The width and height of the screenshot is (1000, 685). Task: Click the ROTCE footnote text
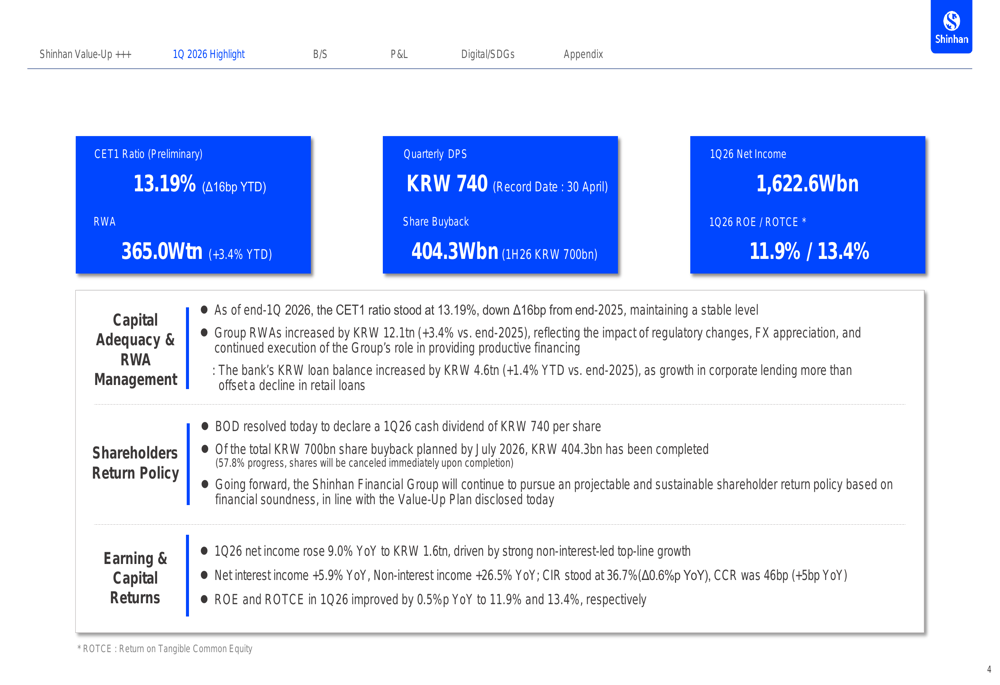pyautogui.click(x=165, y=649)
